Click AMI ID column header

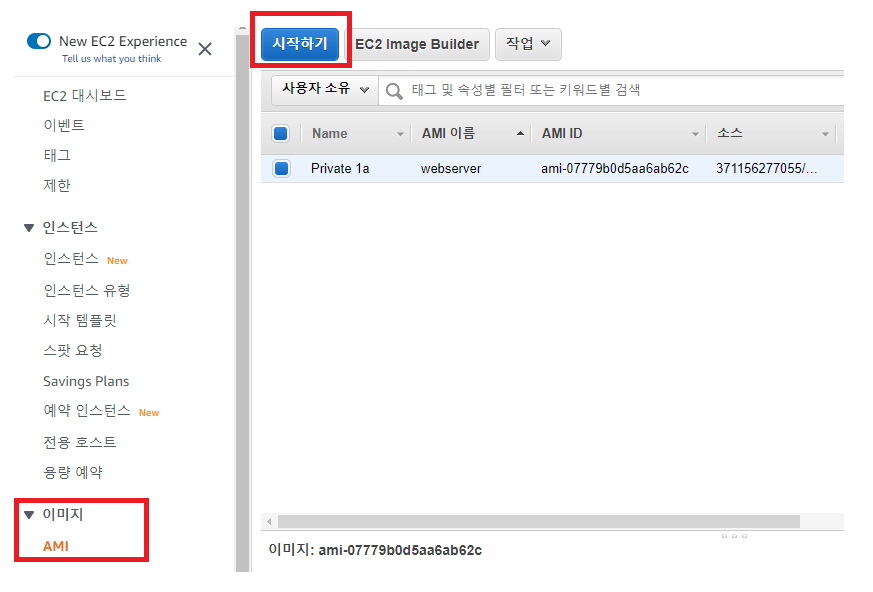pos(562,134)
